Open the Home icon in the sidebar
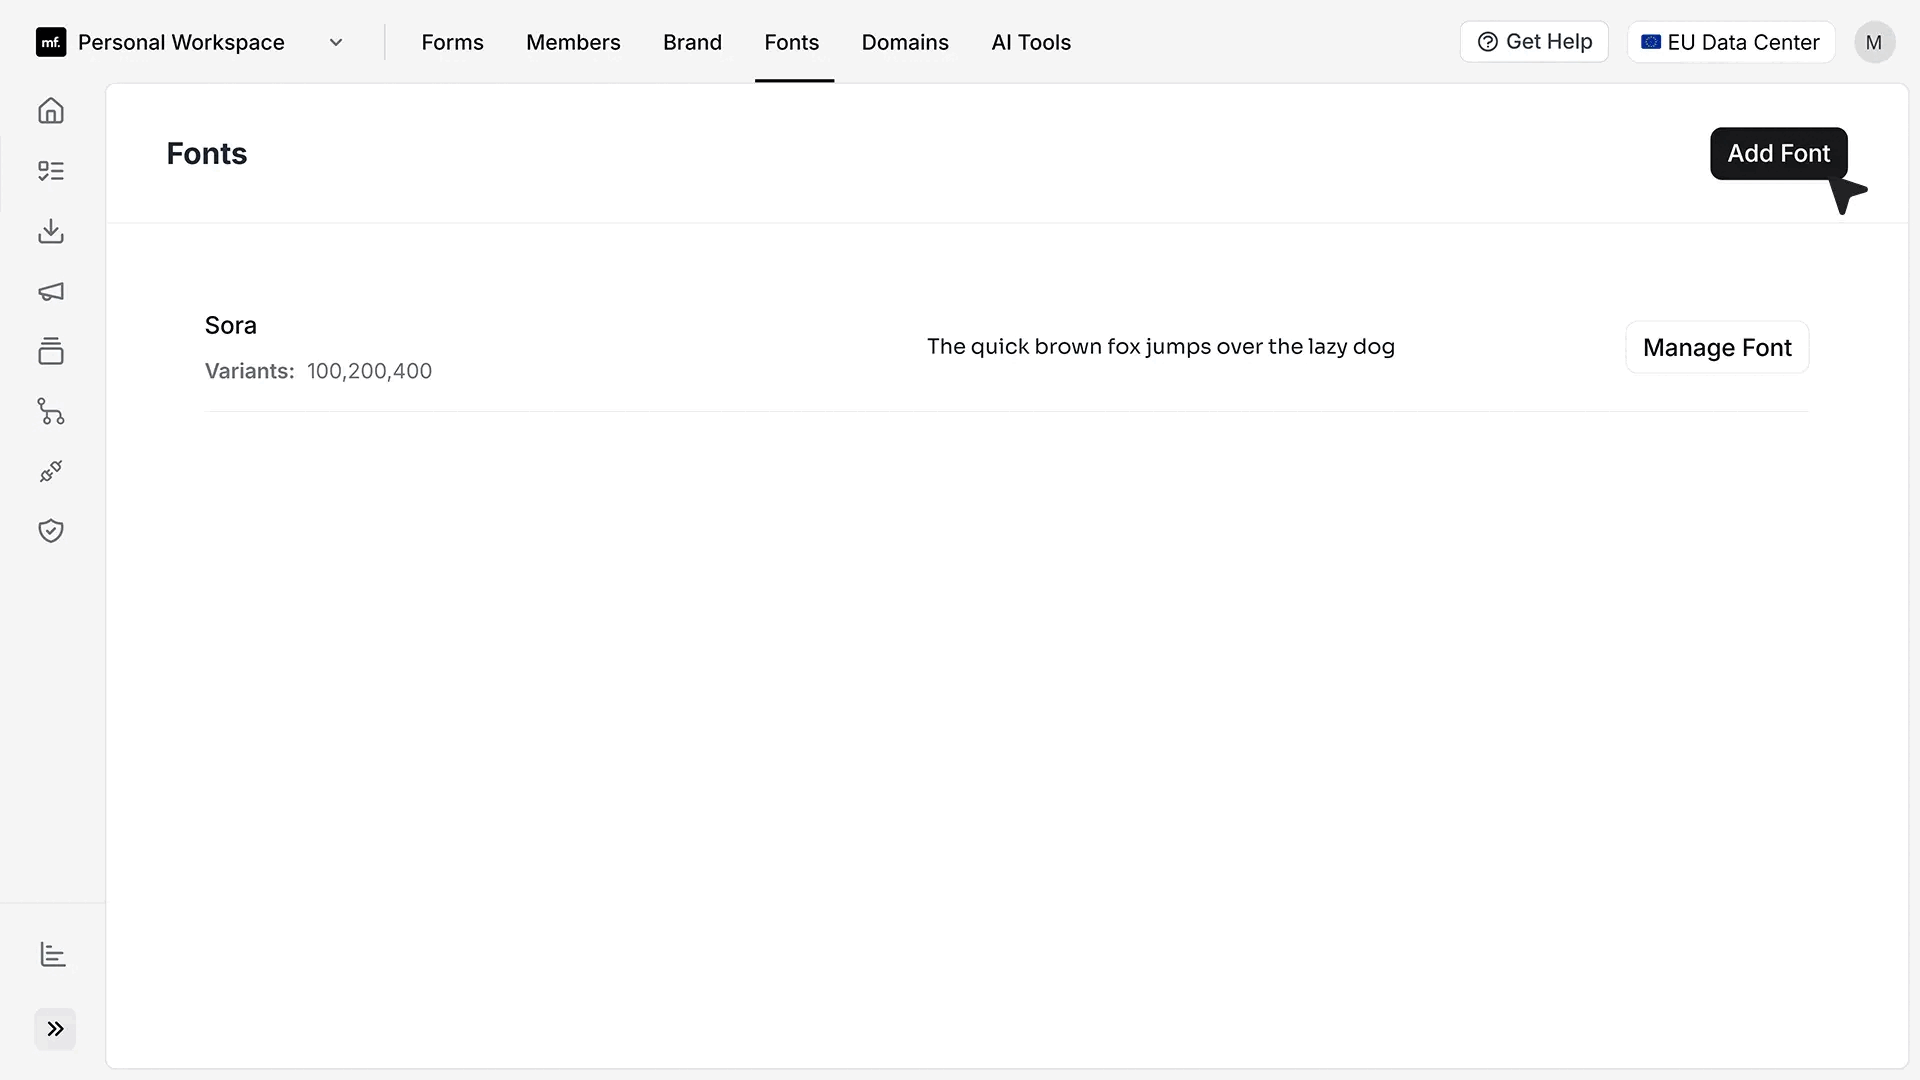Image resolution: width=1920 pixels, height=1080 pixels. point(51,111)
